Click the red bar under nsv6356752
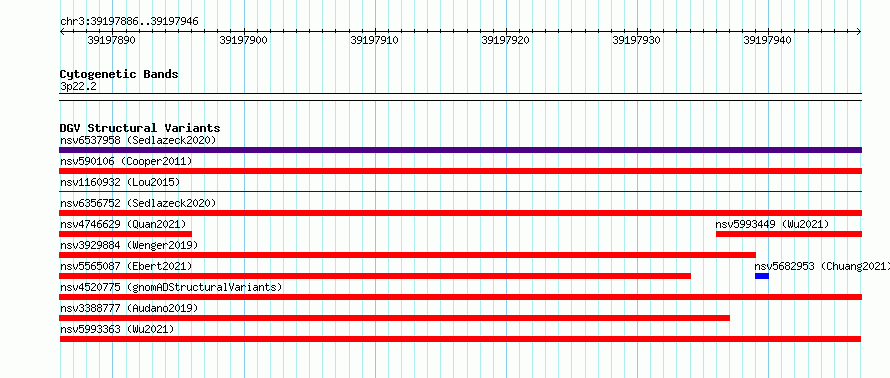 (x=460, y=213)
